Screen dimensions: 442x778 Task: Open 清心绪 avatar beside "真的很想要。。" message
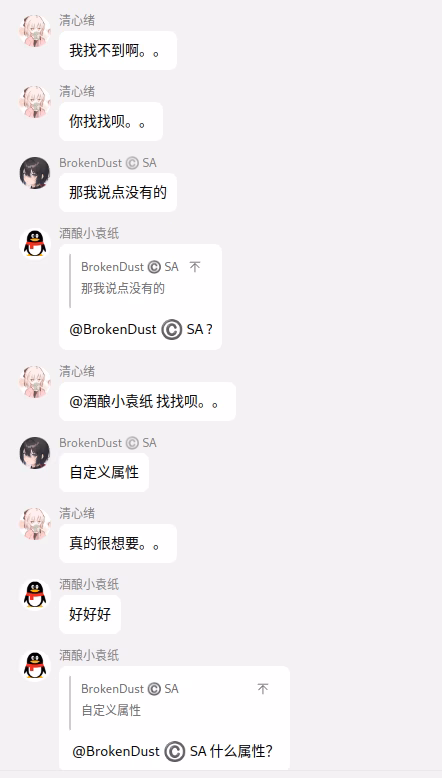coord(35,523)
